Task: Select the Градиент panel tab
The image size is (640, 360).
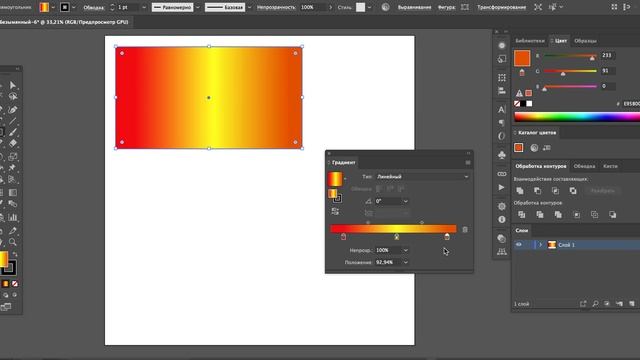Action: [x=343, y=162]
